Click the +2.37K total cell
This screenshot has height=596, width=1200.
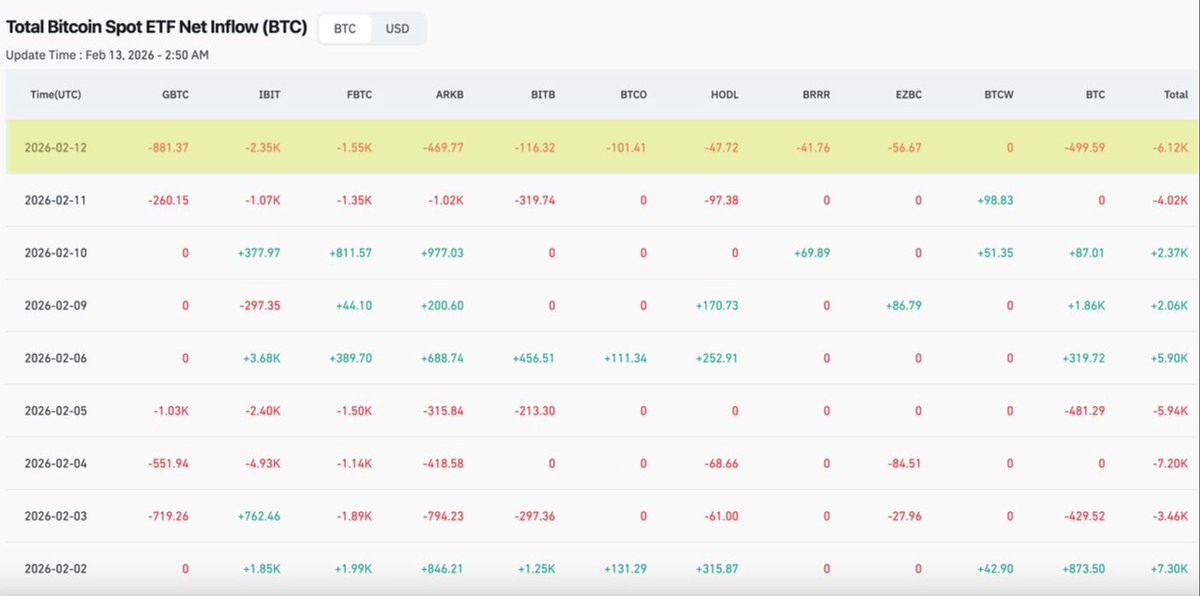(x=1170, y=253)
